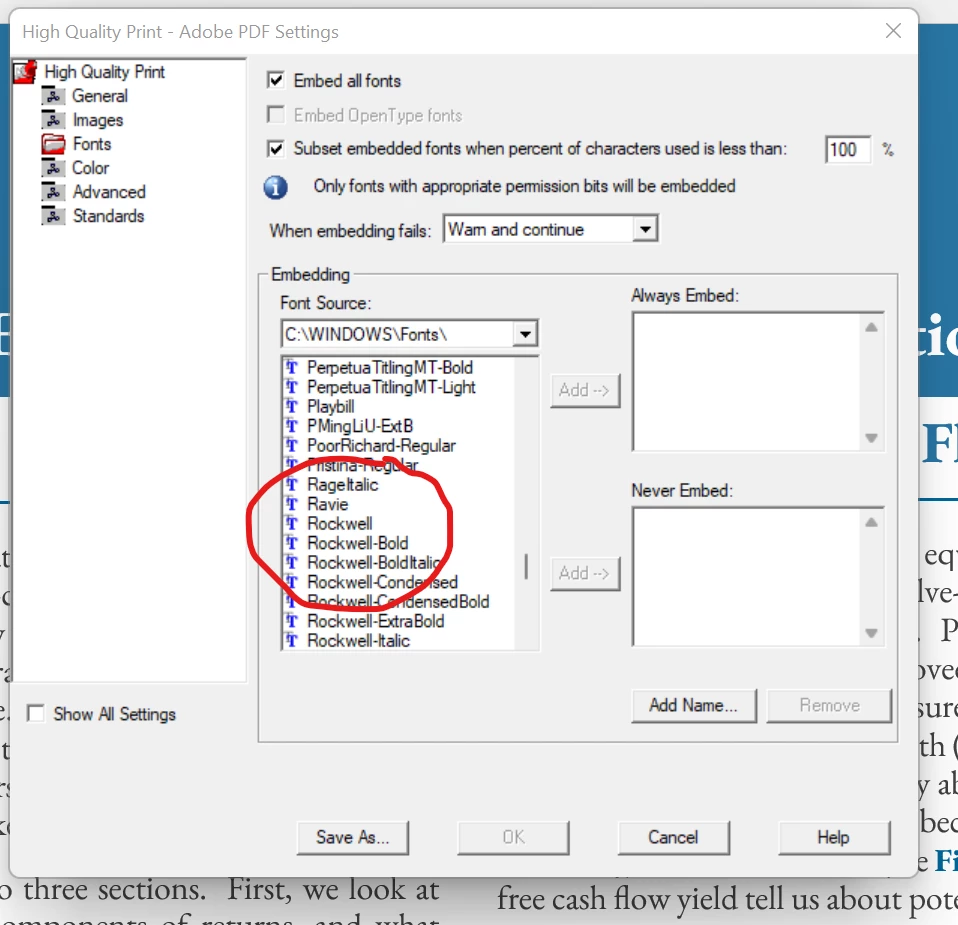This screenshot has height=925, width=958.
Task: Open the When embedding fails dropdown
Action: tap(645, 230)
